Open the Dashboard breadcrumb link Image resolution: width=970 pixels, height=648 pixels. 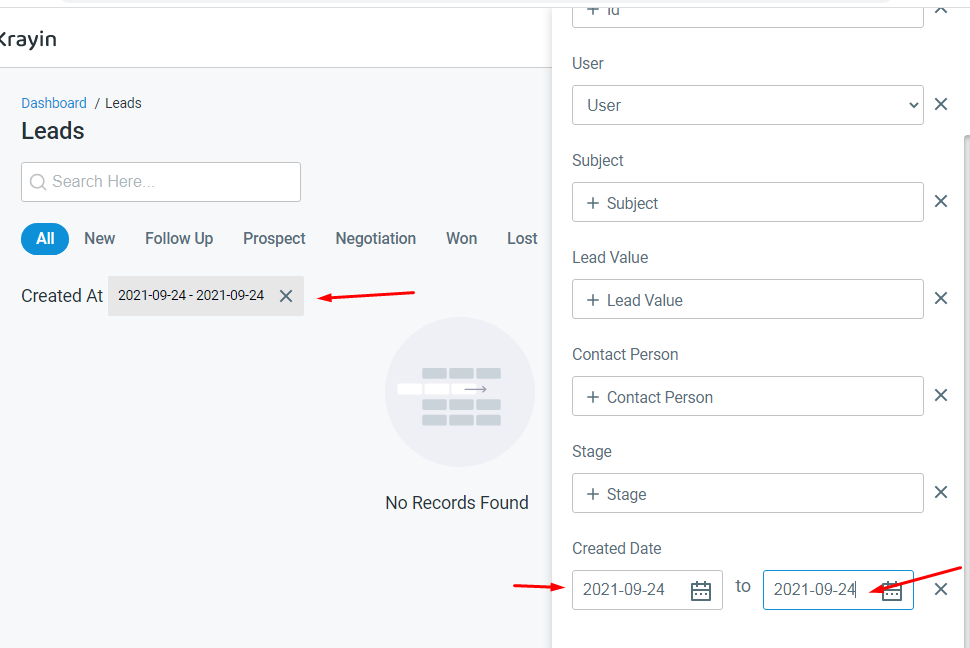[x=54, y=103]
